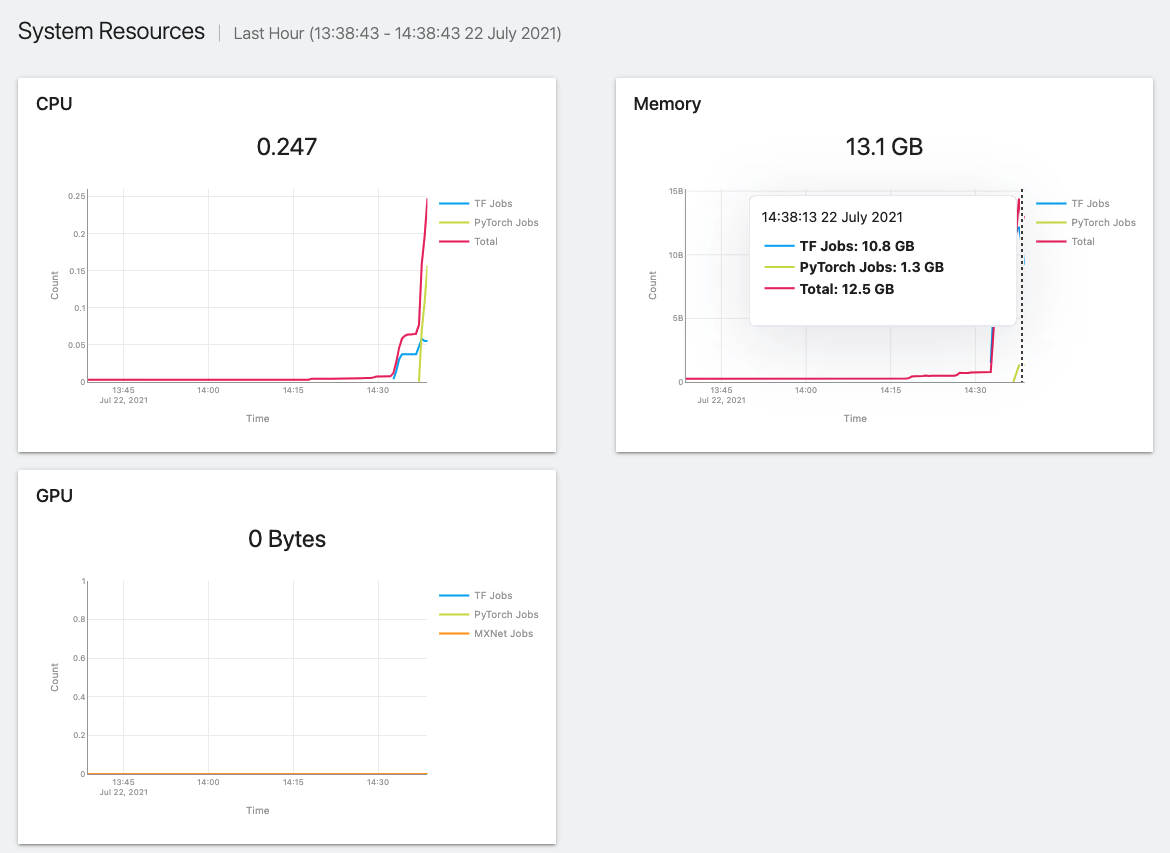Toggle TF Jobs series in CPU chart legend
Image resolution: width=1170 pixels, height=853 pixels.
pyautogui.click(x=476, y=203)
